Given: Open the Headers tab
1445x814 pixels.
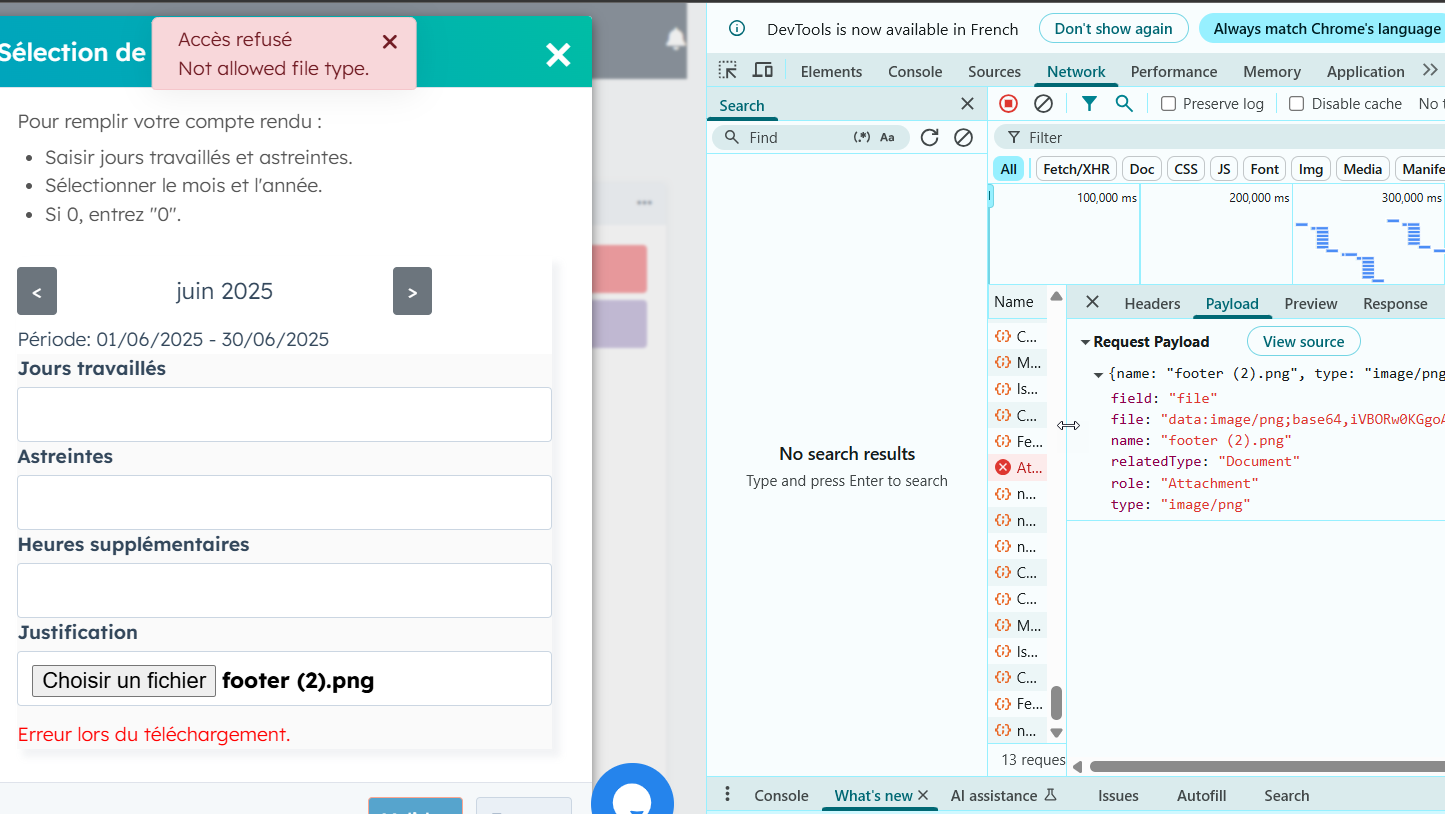Looking at the screenshot, I should point(1152,303).
